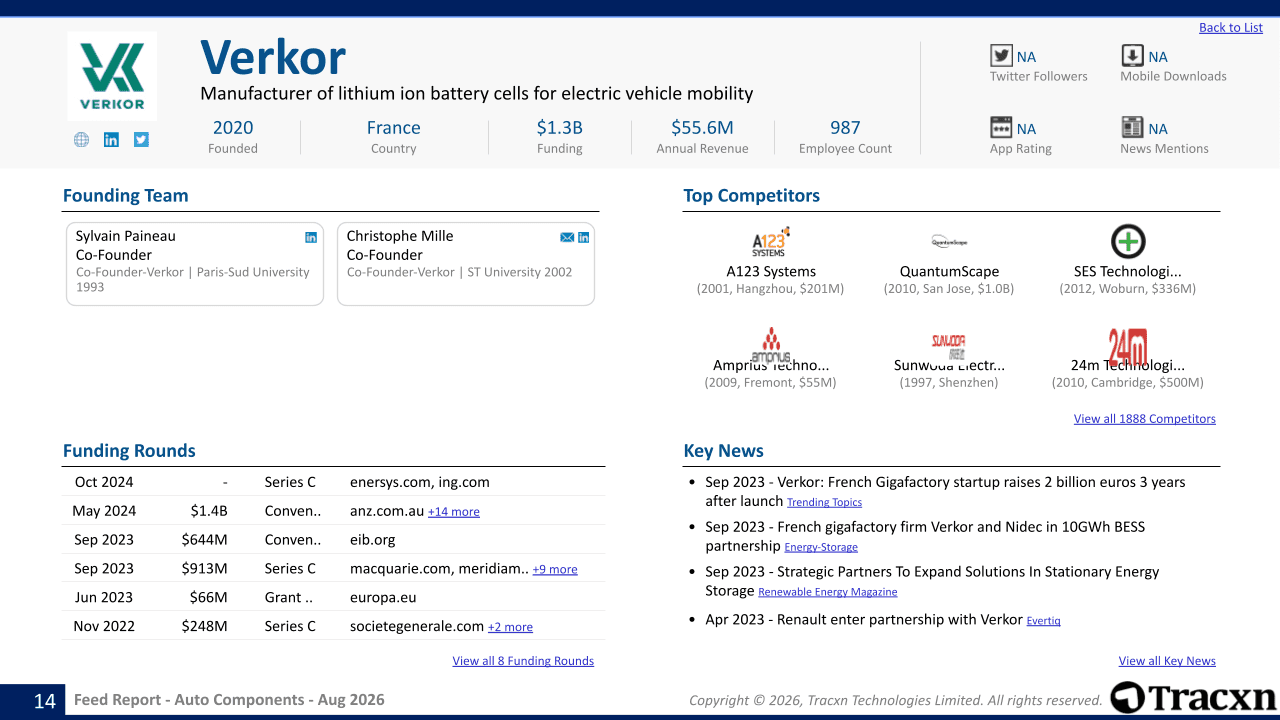Select the Jun 2023 funding round date
This screenshot has width=1280, height=720.
click(104, 598)
